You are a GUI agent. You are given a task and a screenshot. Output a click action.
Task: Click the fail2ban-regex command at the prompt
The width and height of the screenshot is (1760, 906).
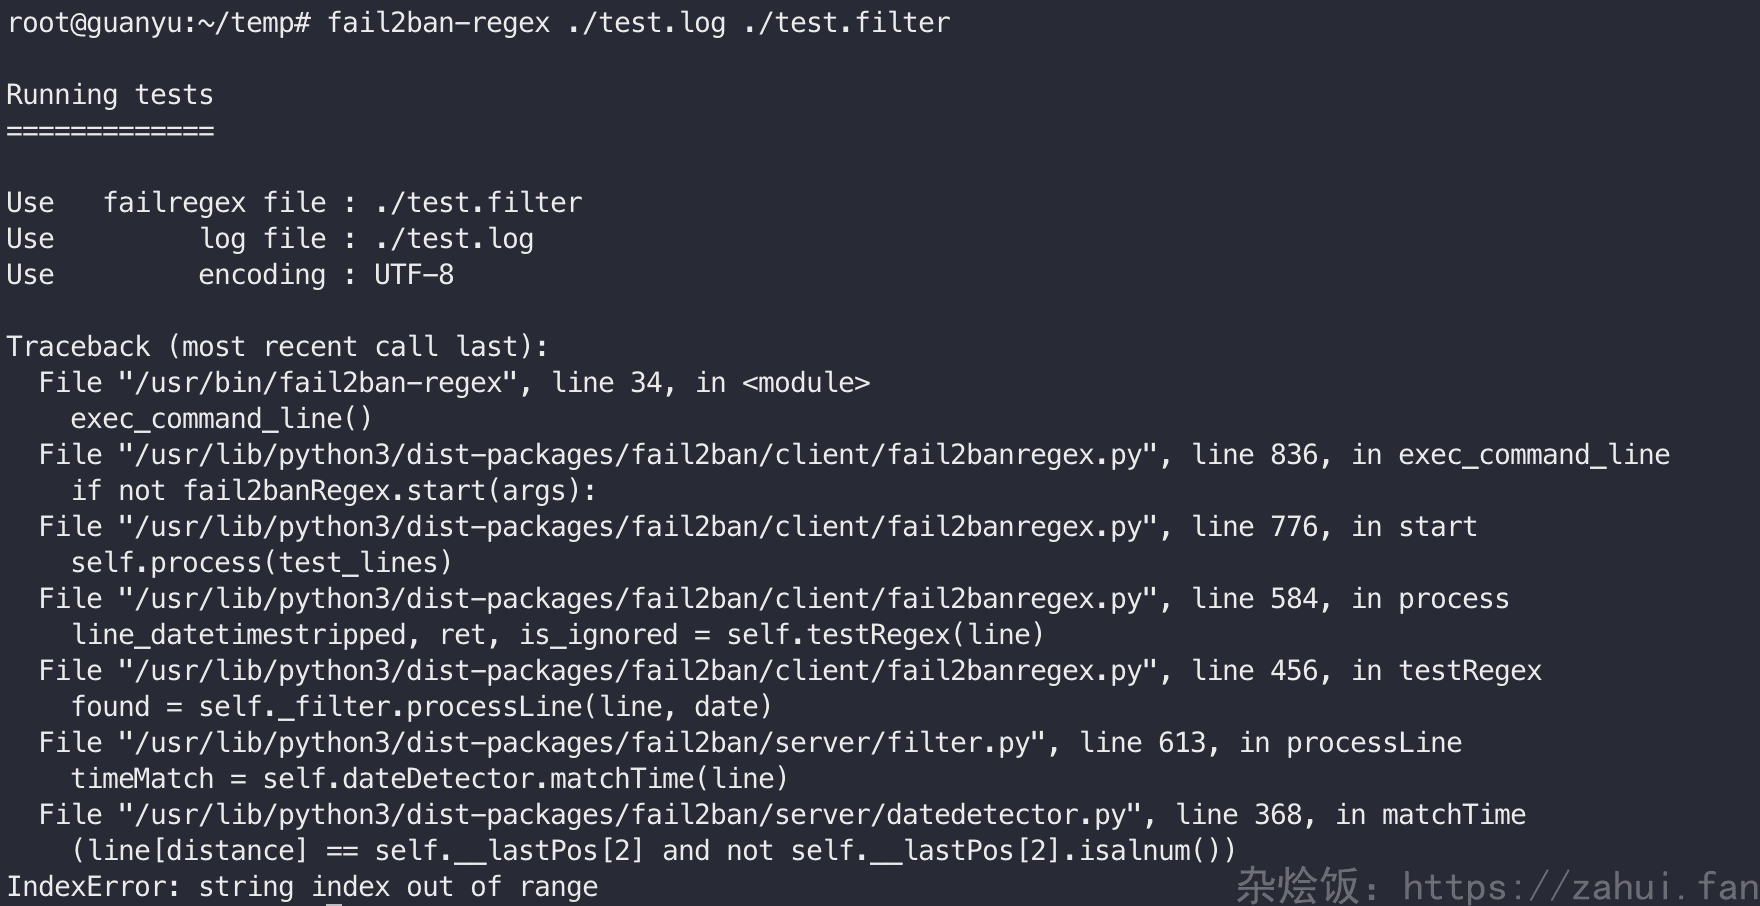(438, 22)
